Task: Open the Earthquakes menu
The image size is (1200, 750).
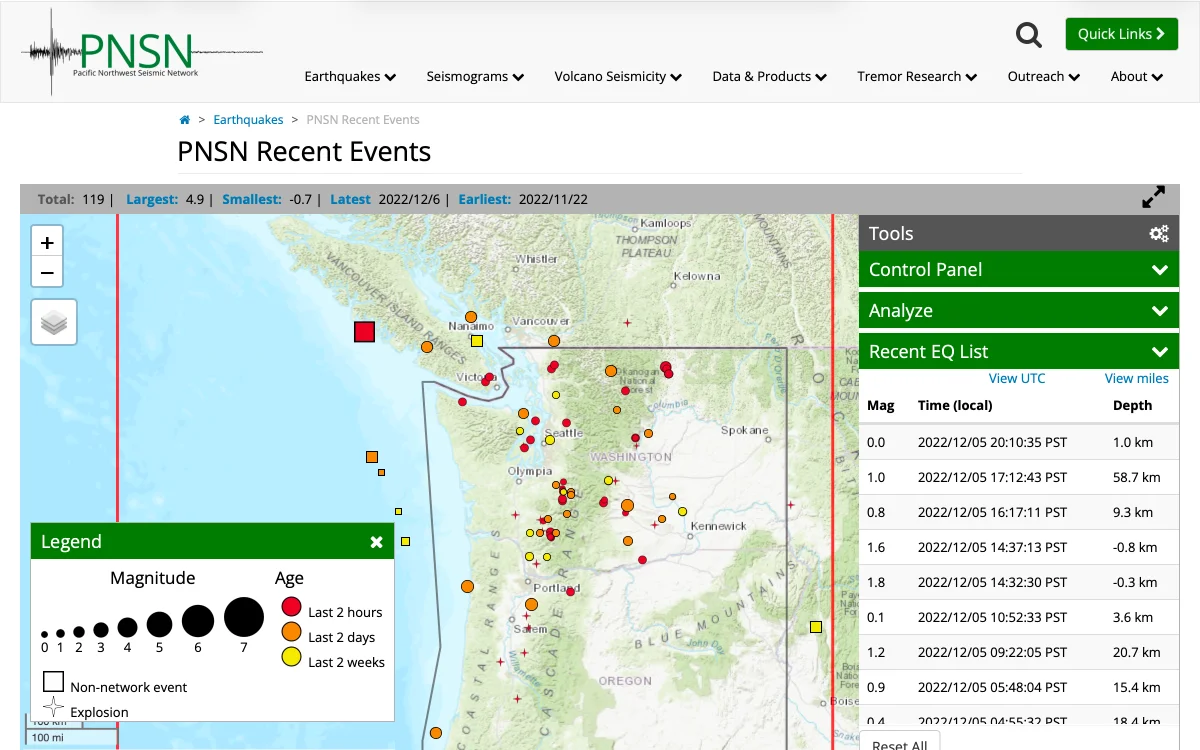Action: coord(350,76)
